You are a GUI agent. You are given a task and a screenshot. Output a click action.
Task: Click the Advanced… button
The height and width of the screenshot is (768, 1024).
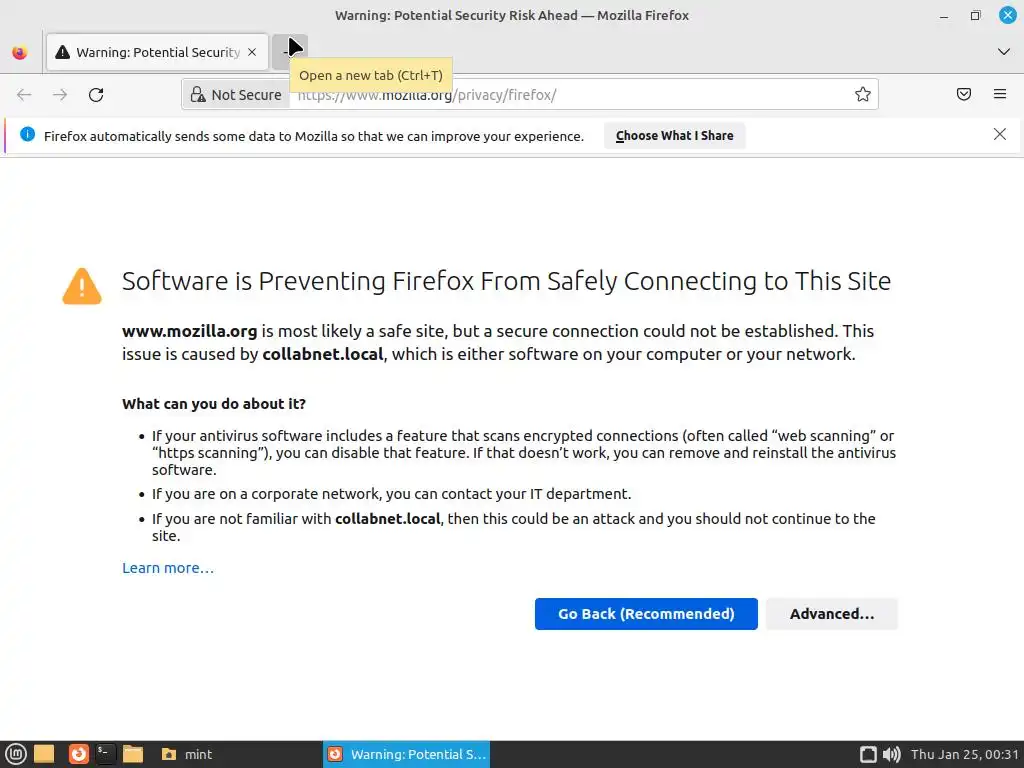click(x=831, y=614)
